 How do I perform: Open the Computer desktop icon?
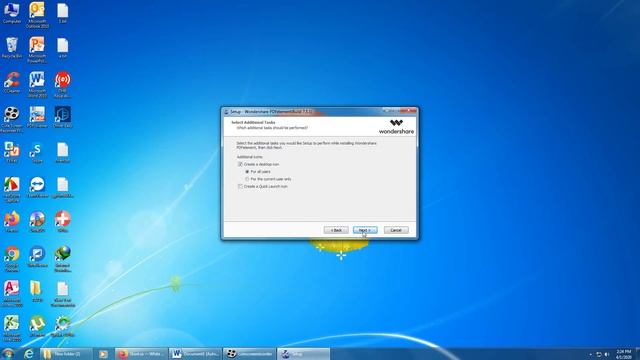click(12, 13)
